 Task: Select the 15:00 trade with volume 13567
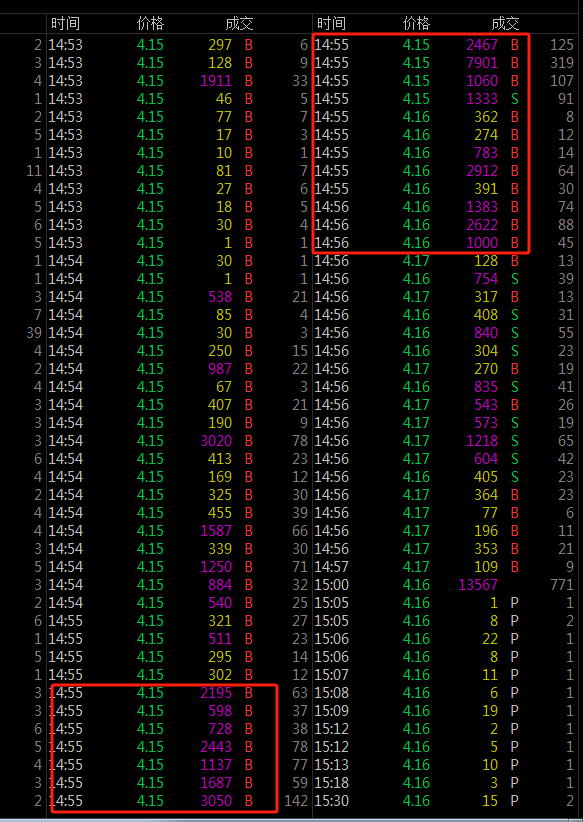(445, 585)
